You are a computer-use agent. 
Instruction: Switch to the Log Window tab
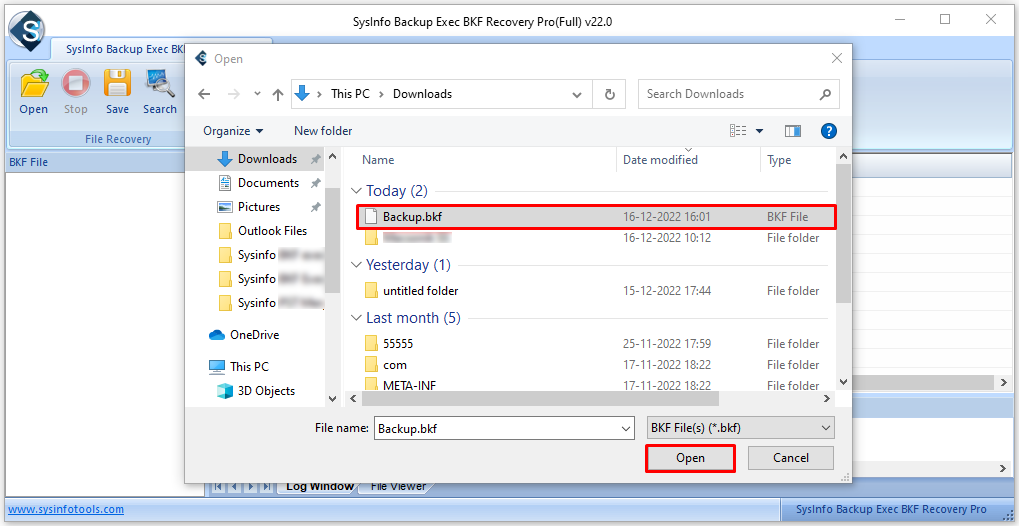coord(320,486)
